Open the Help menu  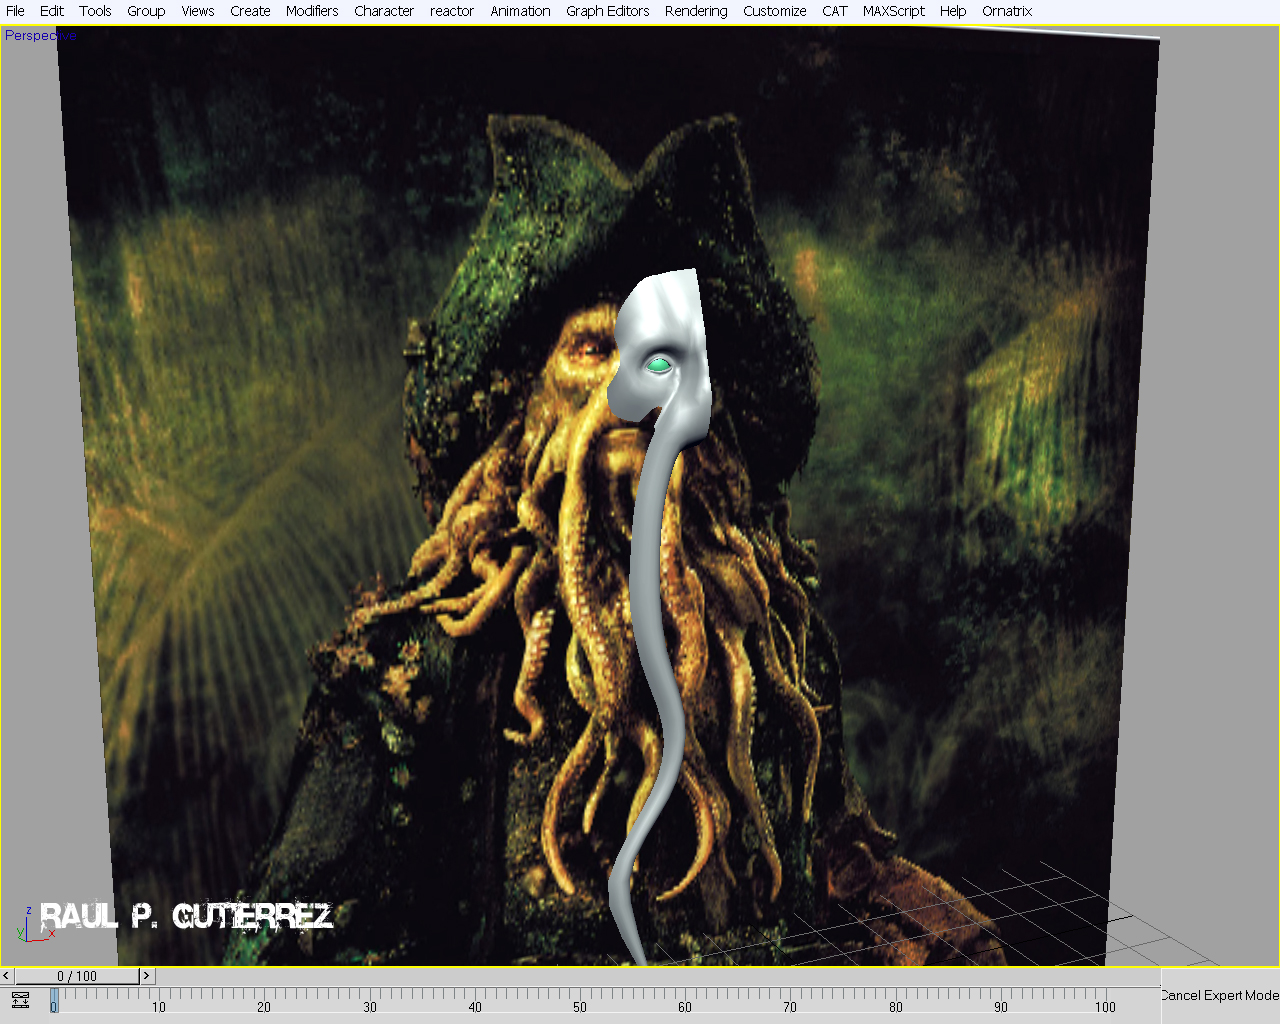coord(953,11)
